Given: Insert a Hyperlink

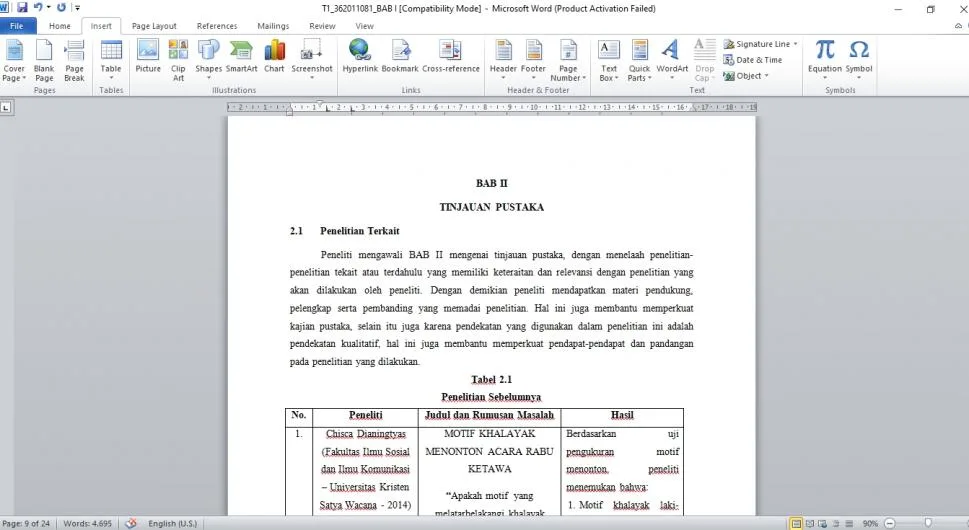Looking at the screenshot, I should pyautogui.click(x=360, y=56).
